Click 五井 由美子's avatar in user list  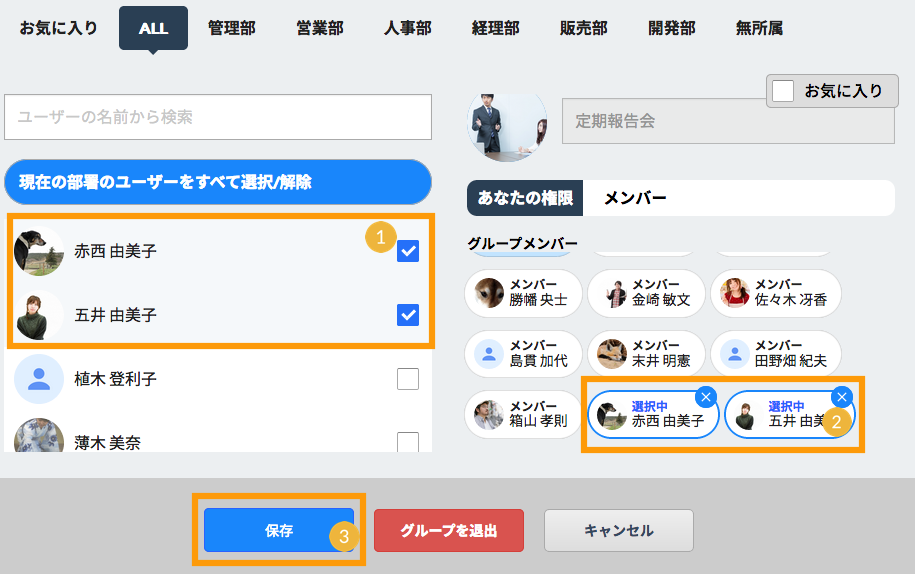pyautogui.click(x=39, y=315)
